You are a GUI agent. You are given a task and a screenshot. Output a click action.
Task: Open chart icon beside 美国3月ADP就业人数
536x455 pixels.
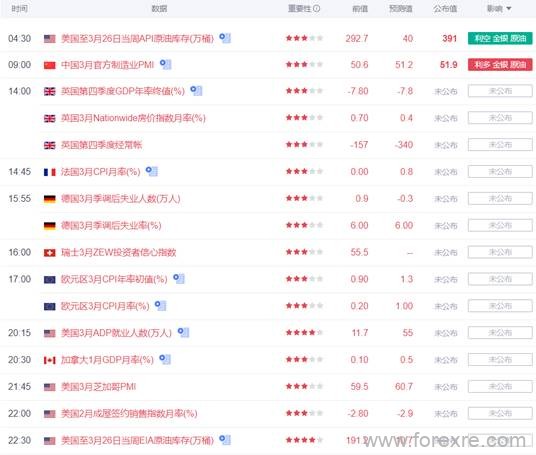(x=183, y=332)
